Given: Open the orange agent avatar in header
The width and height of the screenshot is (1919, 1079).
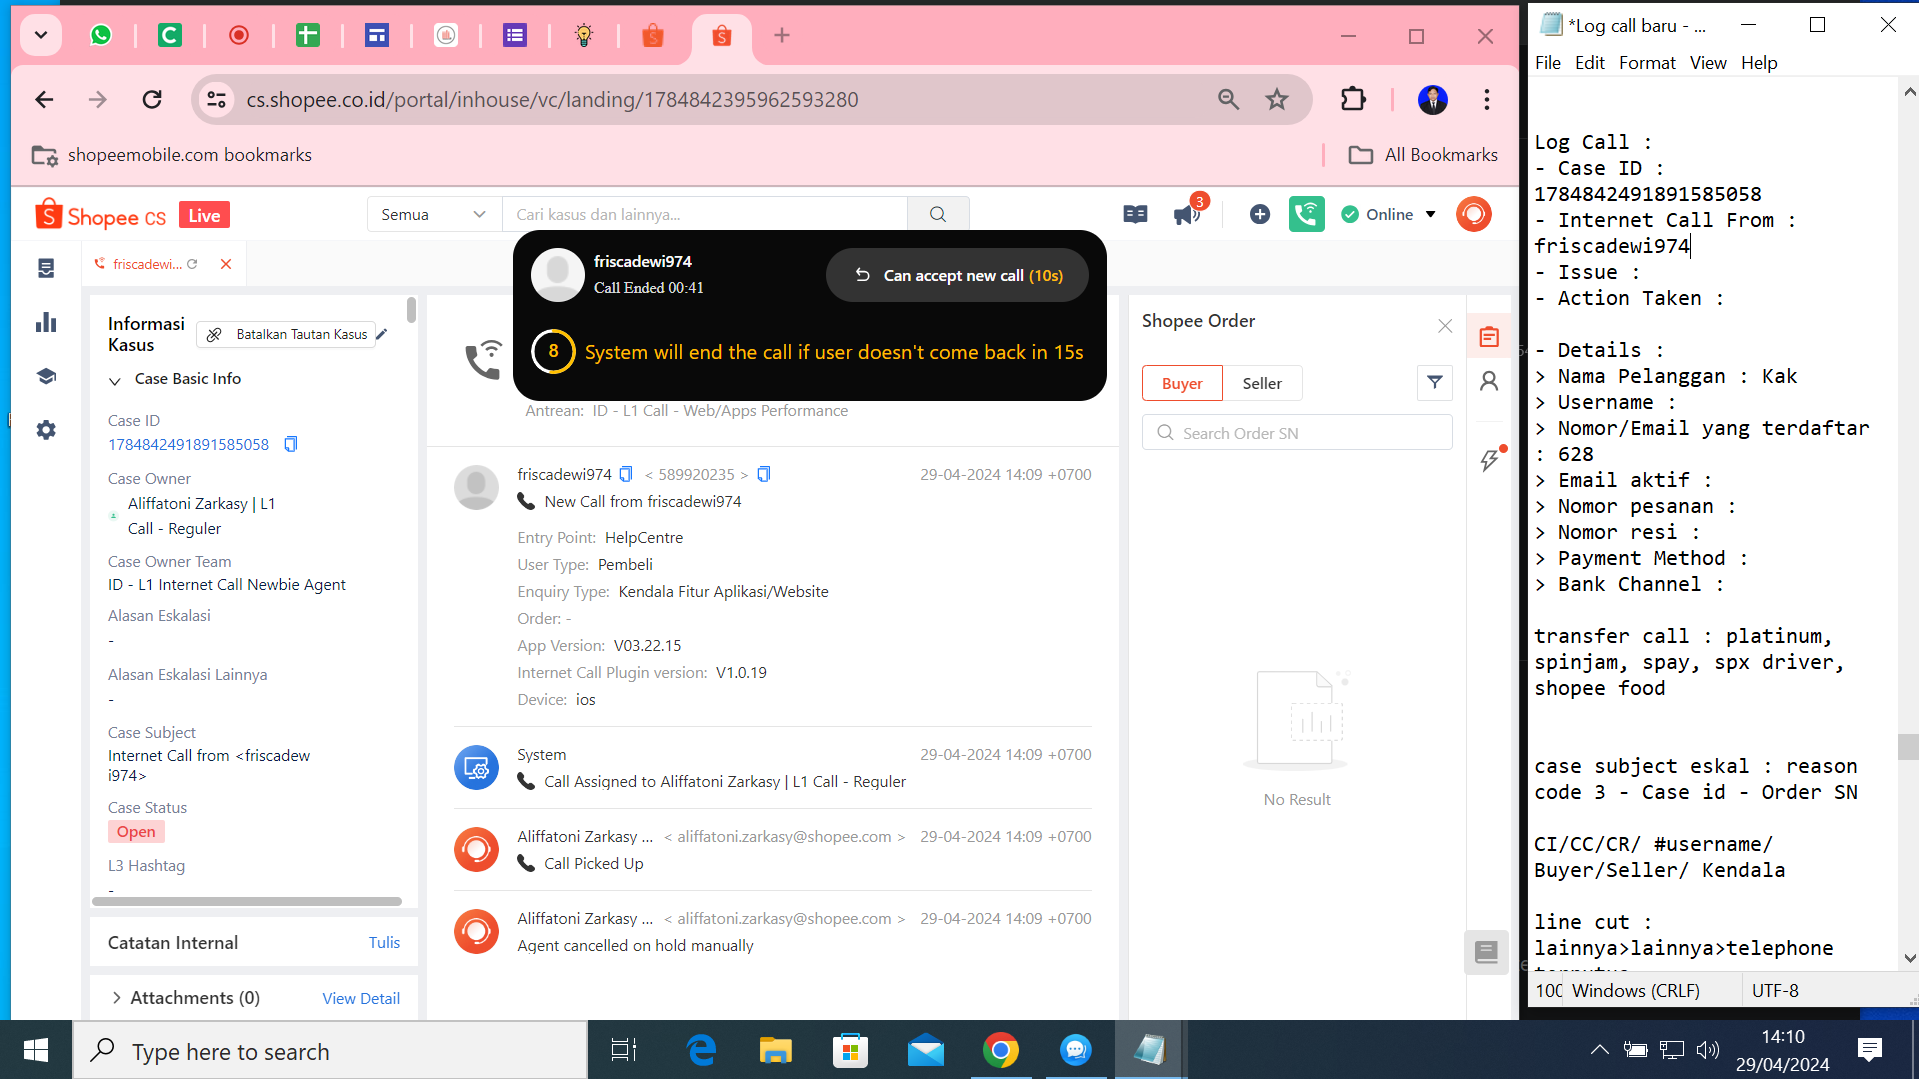Looking at the screenshot, I should point(1474,214).
